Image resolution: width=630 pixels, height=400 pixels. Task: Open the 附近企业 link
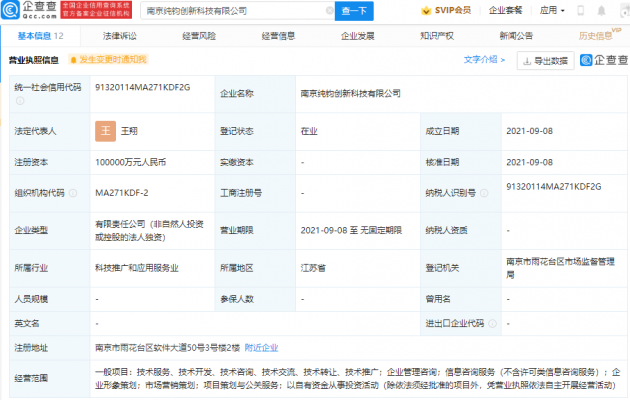coord(261,347)
